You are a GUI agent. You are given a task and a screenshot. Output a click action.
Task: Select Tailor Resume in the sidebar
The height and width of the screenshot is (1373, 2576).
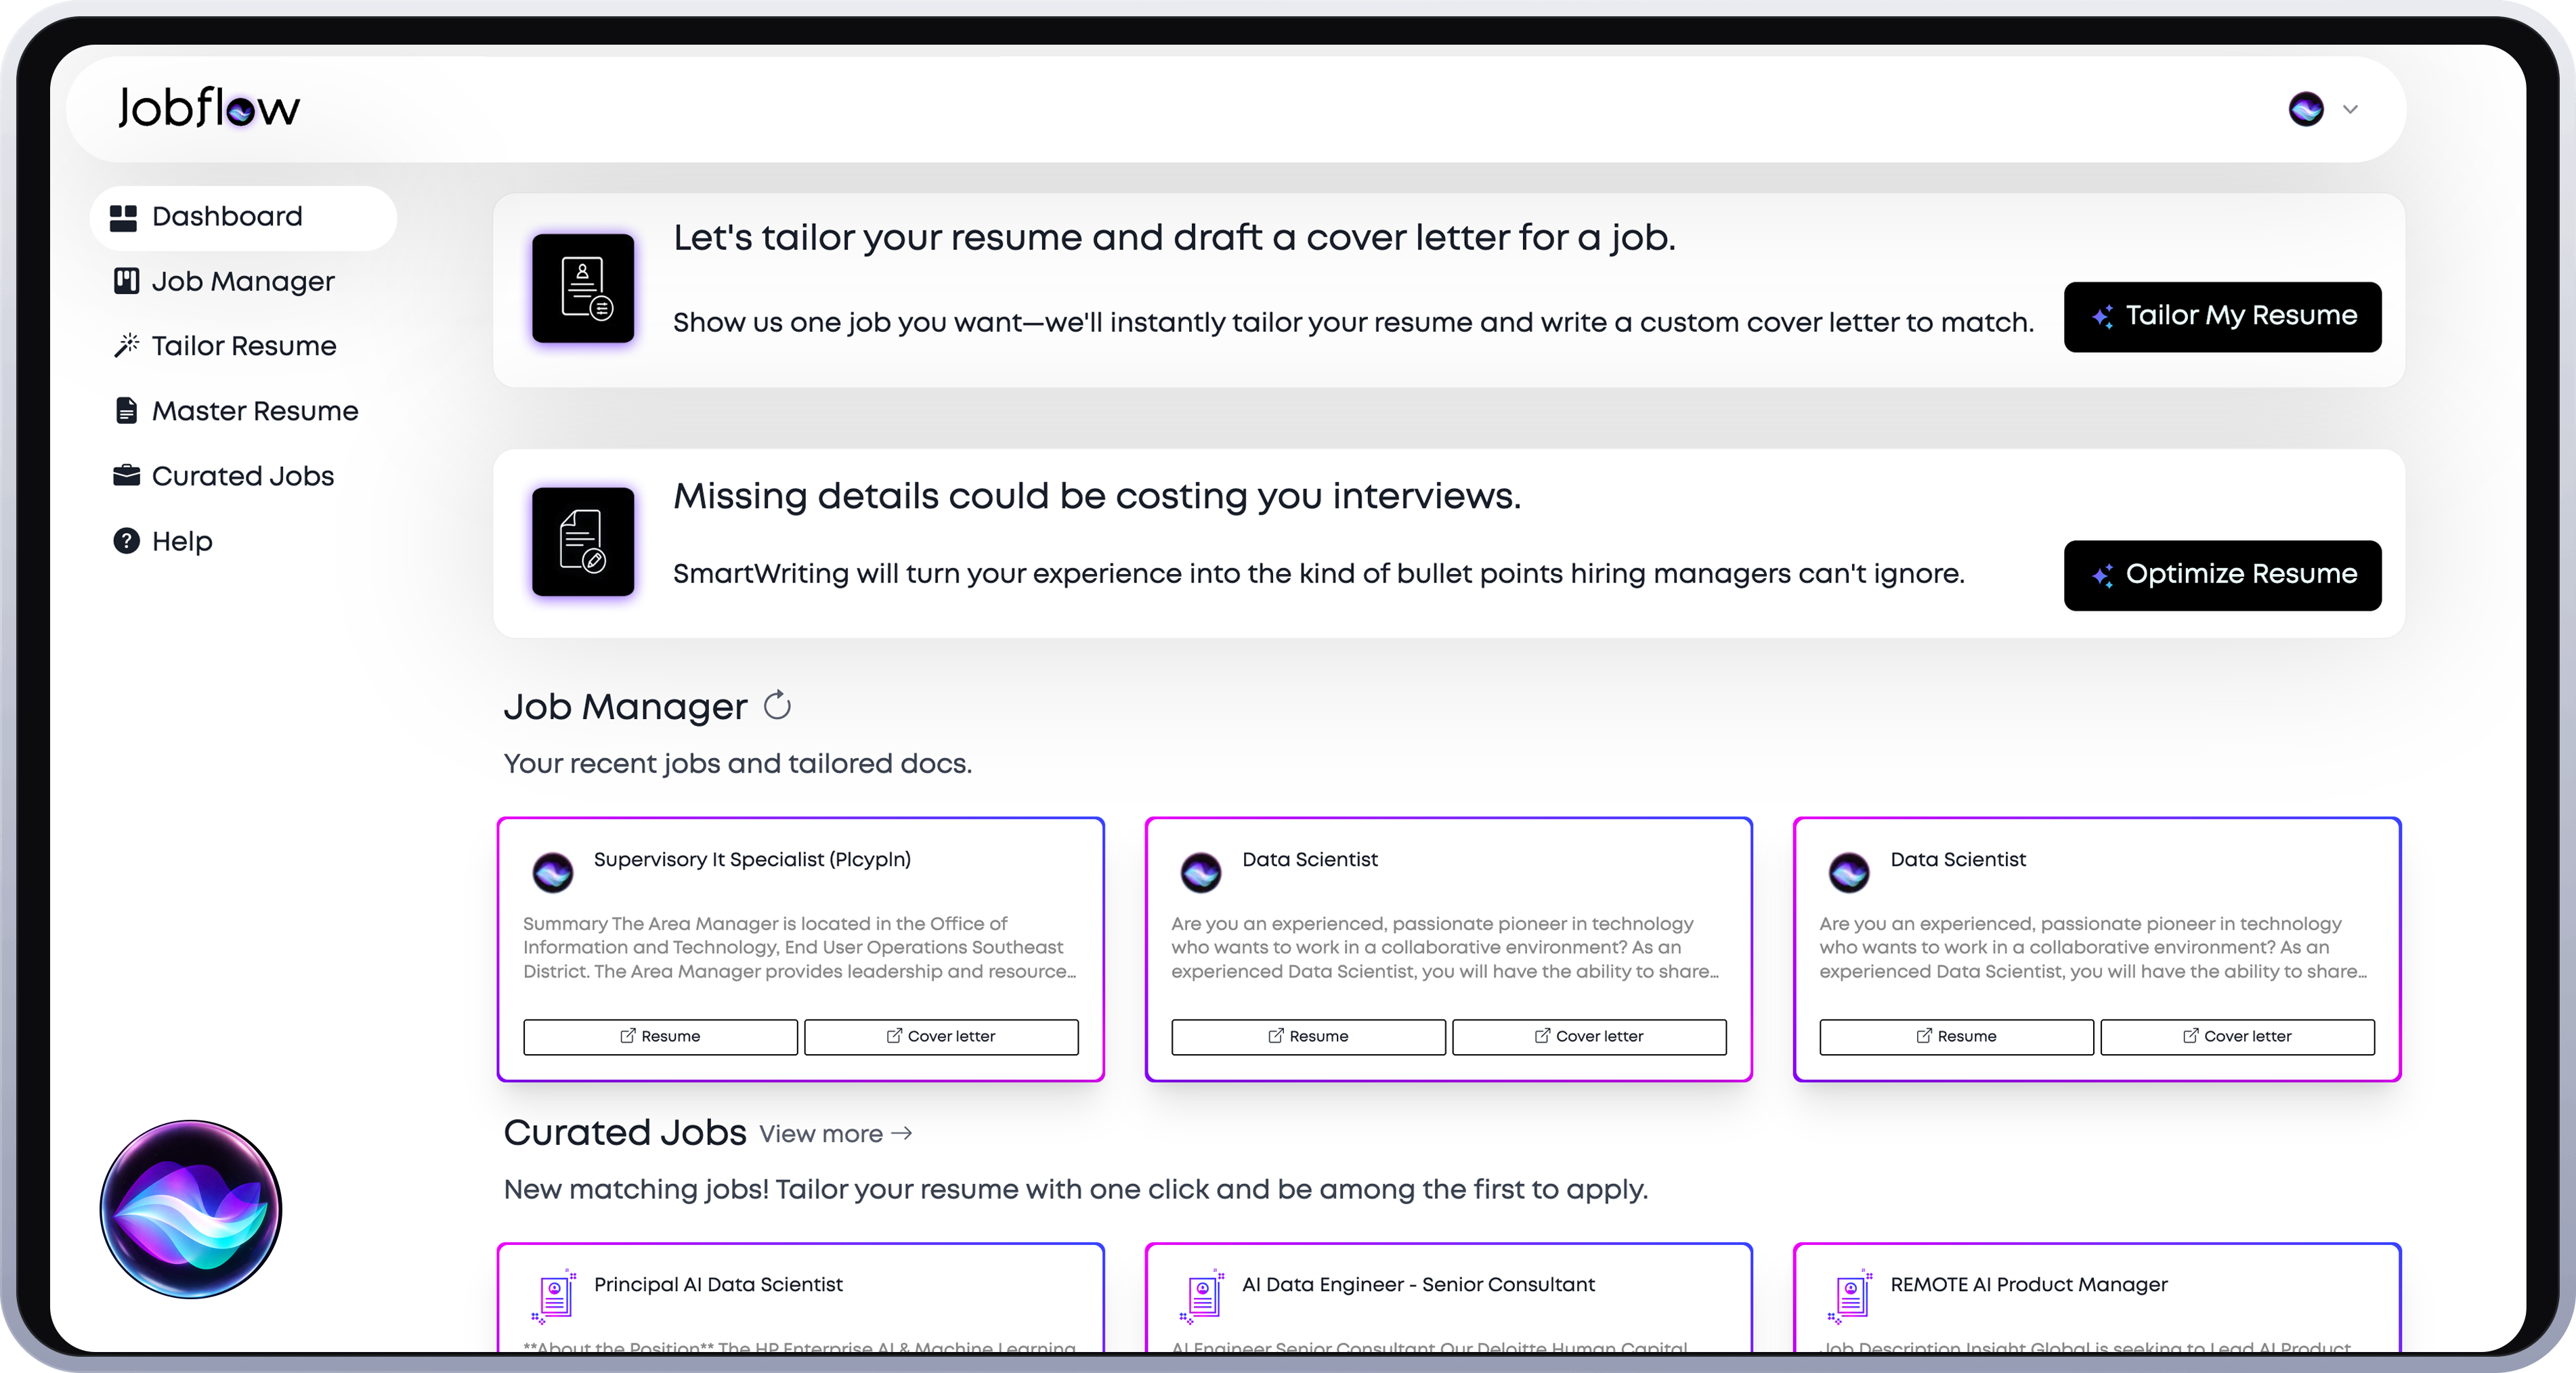(x=243, y=346)
